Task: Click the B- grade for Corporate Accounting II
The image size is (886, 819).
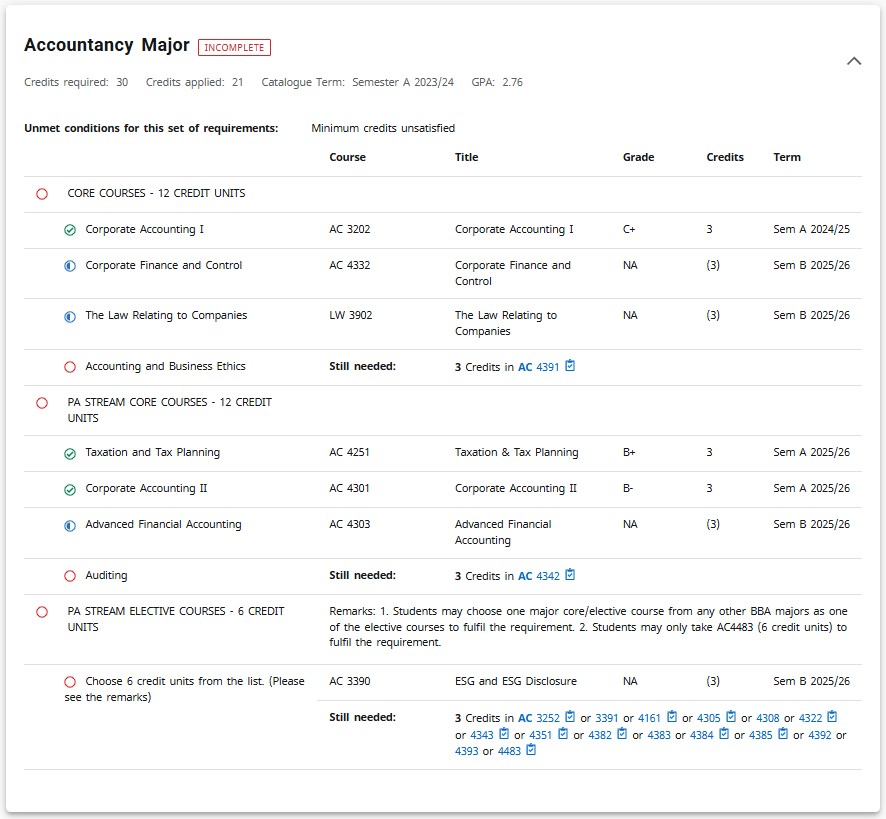Action: [x=628, y=488]
